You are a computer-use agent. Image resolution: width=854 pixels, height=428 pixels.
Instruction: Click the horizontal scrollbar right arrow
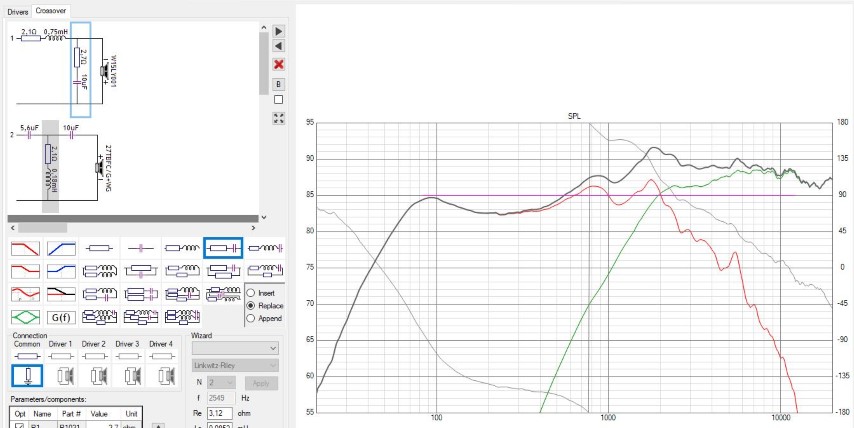tap(253, 228)
